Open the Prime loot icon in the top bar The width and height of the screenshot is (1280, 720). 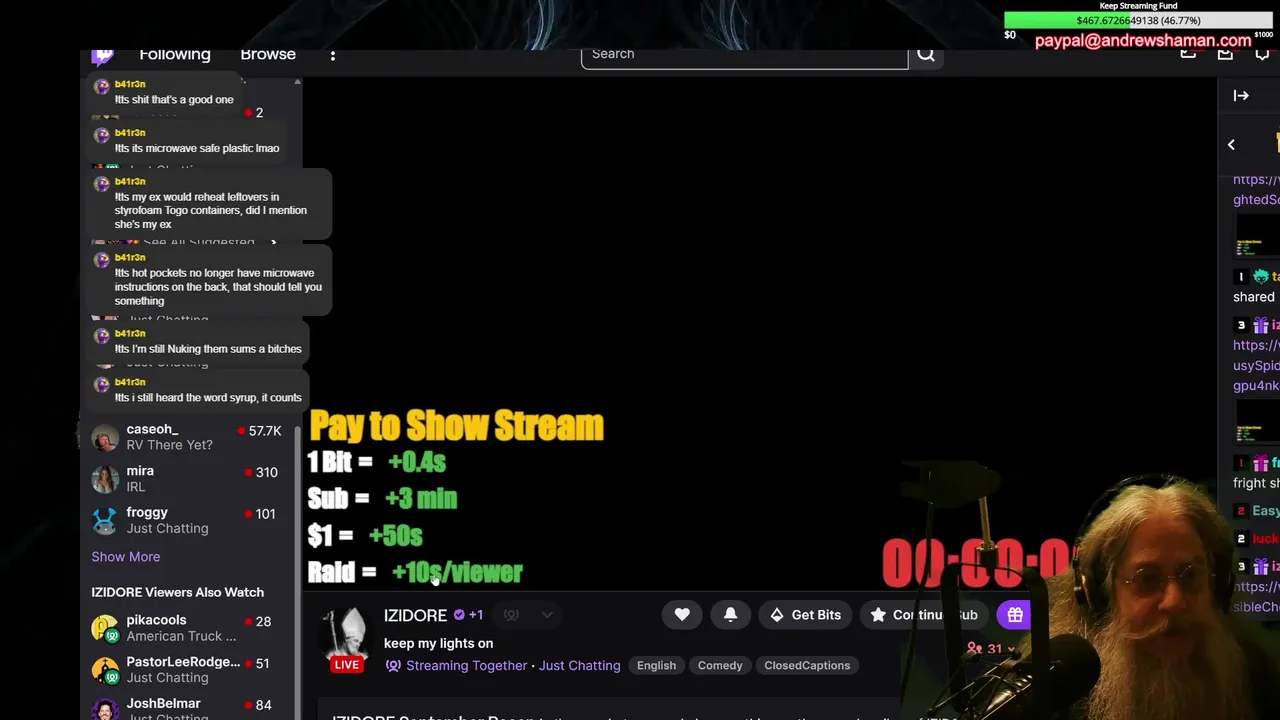pos(1188,55)
